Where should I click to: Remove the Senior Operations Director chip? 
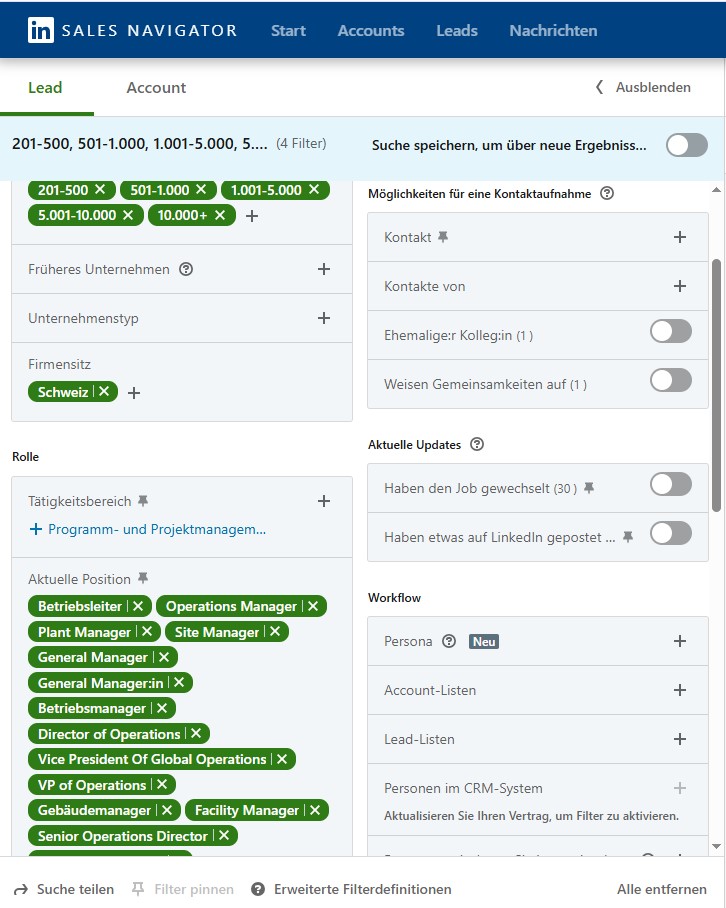224,835
